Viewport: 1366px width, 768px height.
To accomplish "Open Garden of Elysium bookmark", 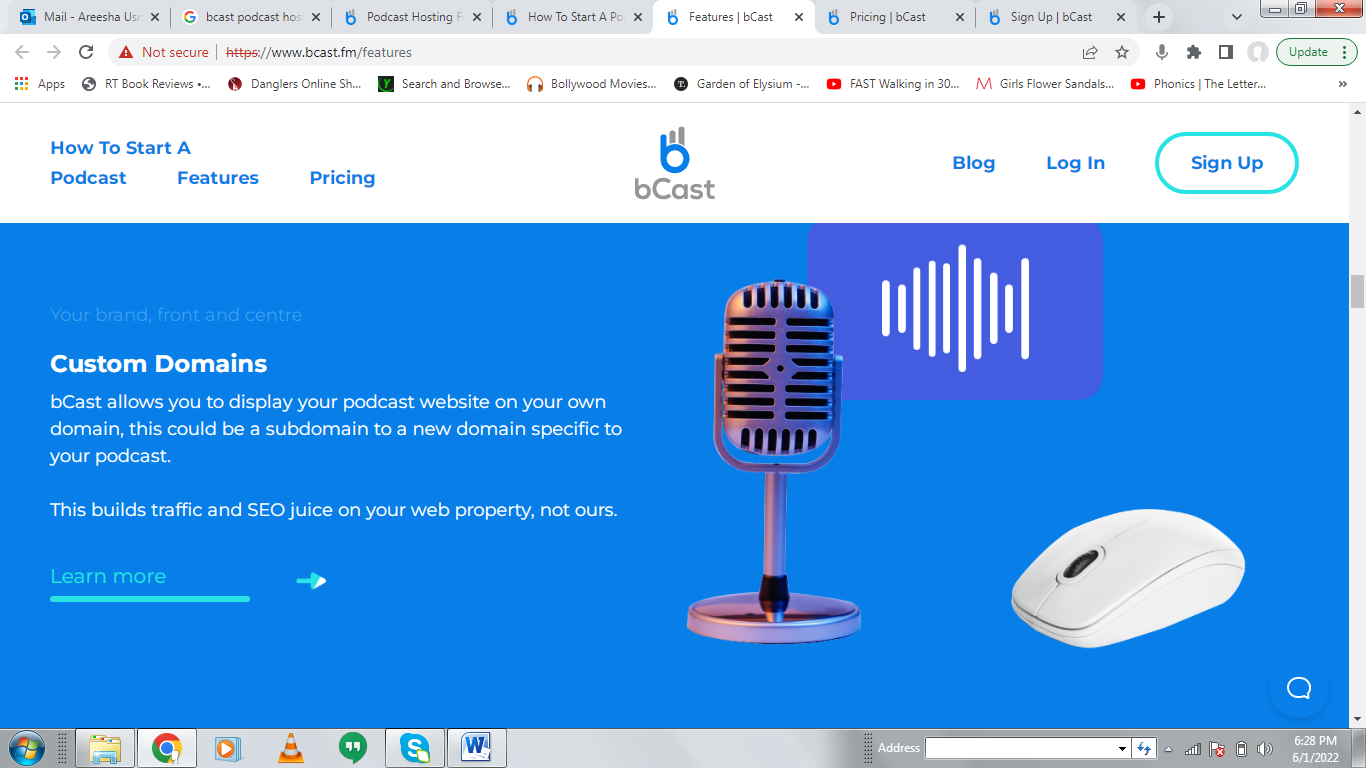I will point(742,84).
